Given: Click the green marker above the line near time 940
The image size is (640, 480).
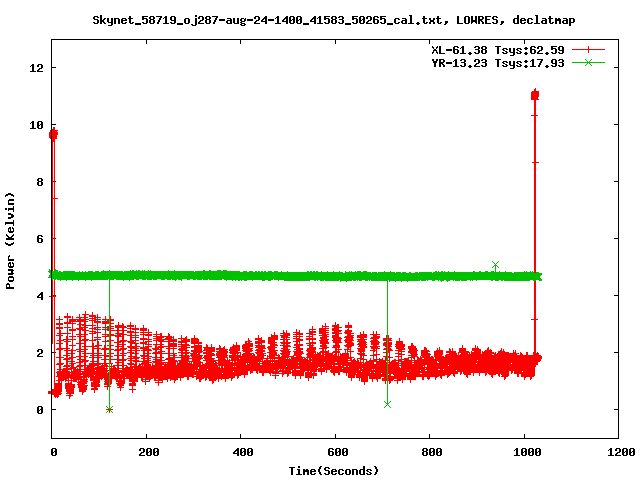Looking at the screenshot, I should coord(495,265).
